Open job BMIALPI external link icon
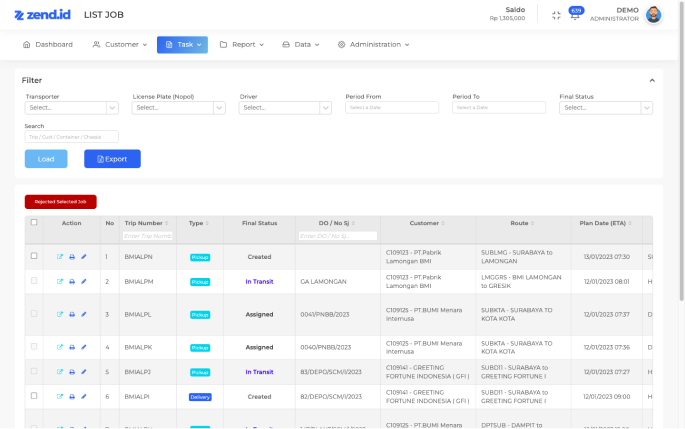Image resolution: width=685 pixels, height=429 pixels. (60, 397)
